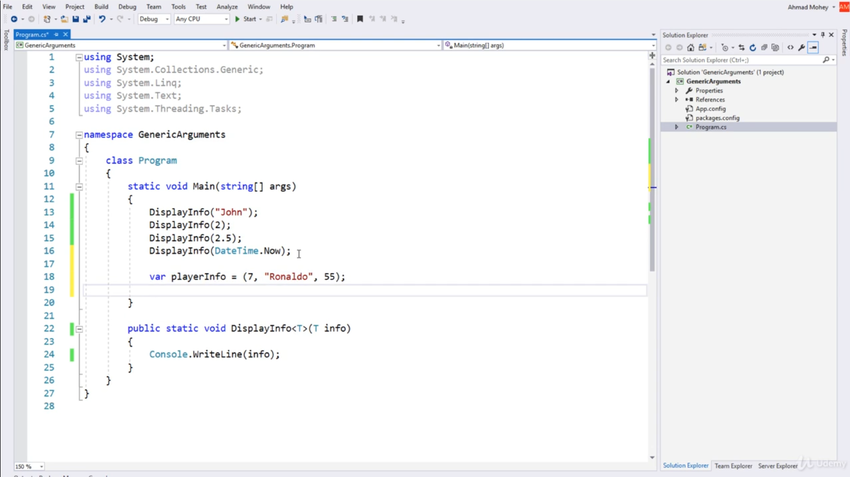Collapse the Main method block
The height and width of the screenshot is (477, 850).
pyautogui.click(x=79, y=186)
